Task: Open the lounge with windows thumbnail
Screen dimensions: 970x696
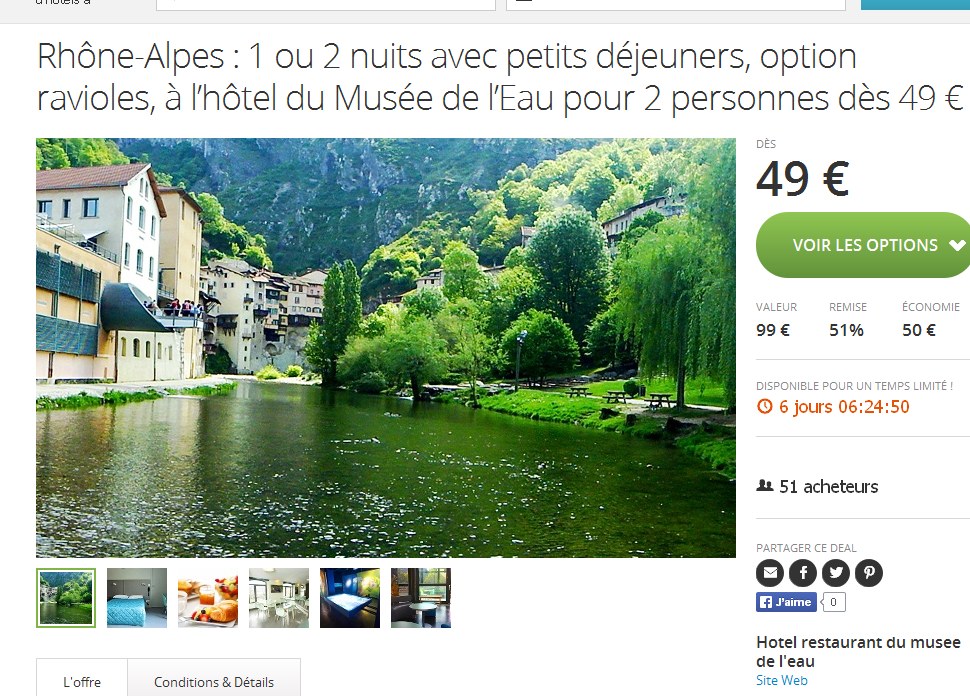Action: [x=421, y=598]
